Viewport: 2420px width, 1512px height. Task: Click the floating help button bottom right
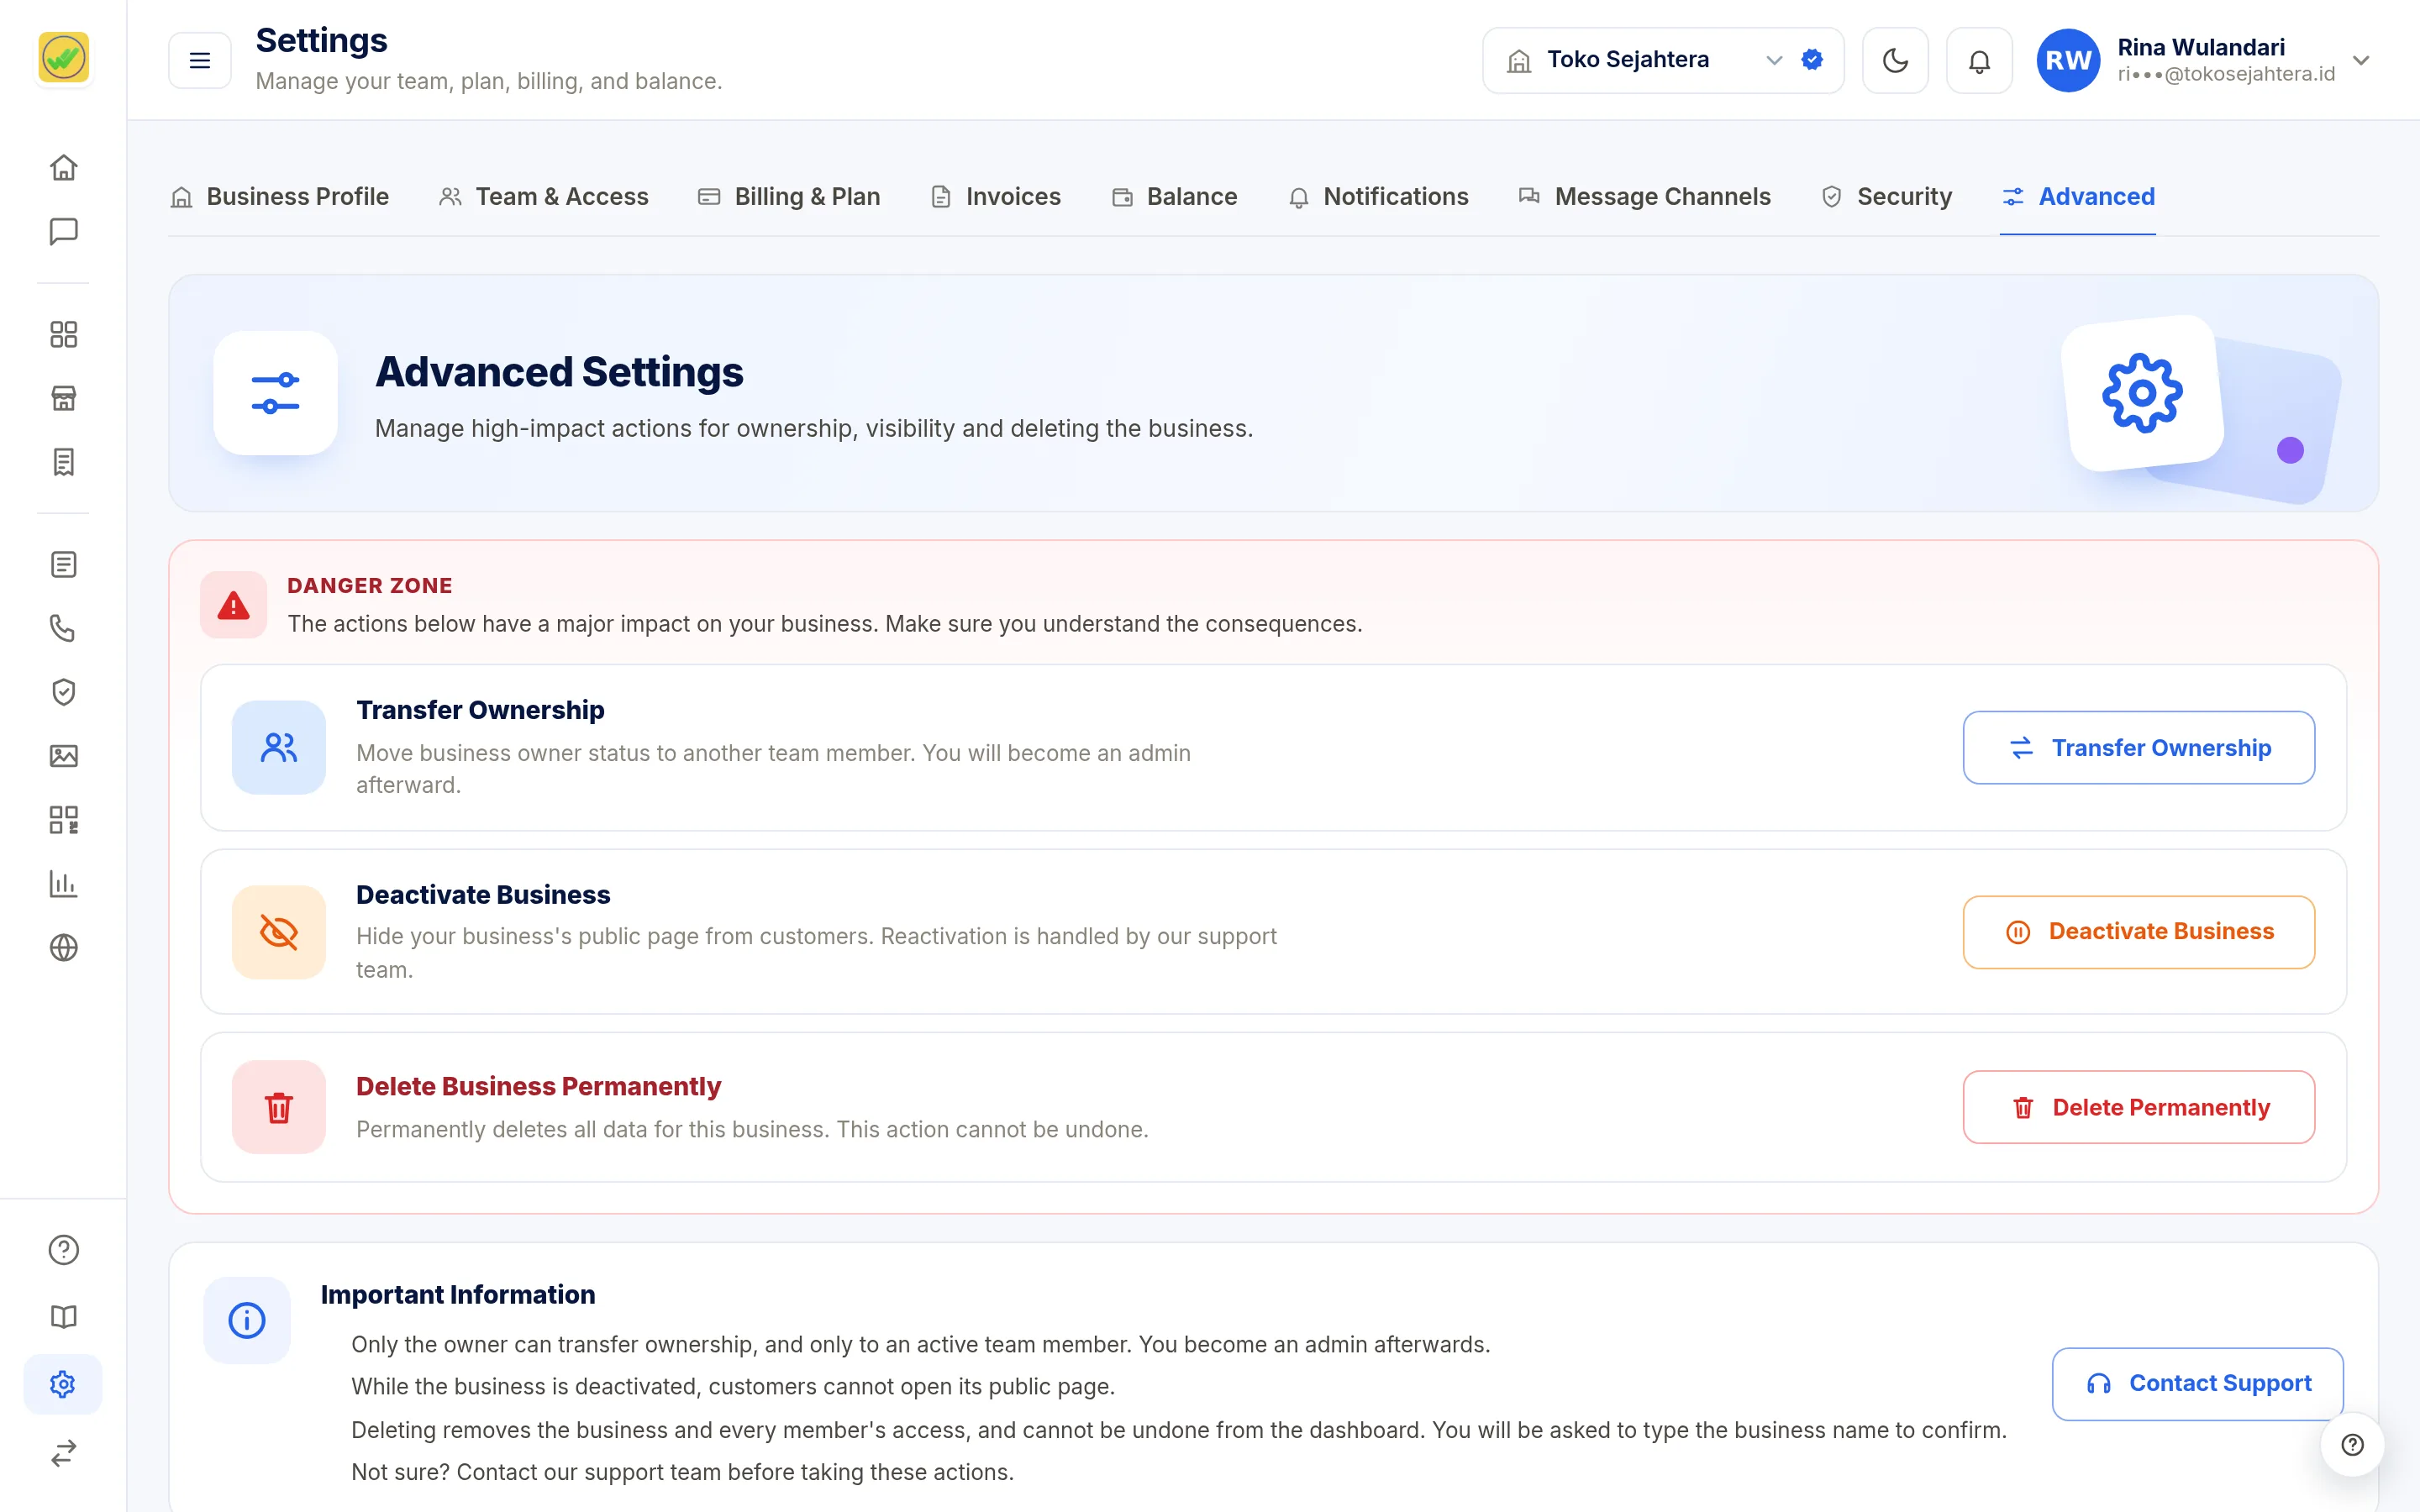[x=2352, y=1444]
